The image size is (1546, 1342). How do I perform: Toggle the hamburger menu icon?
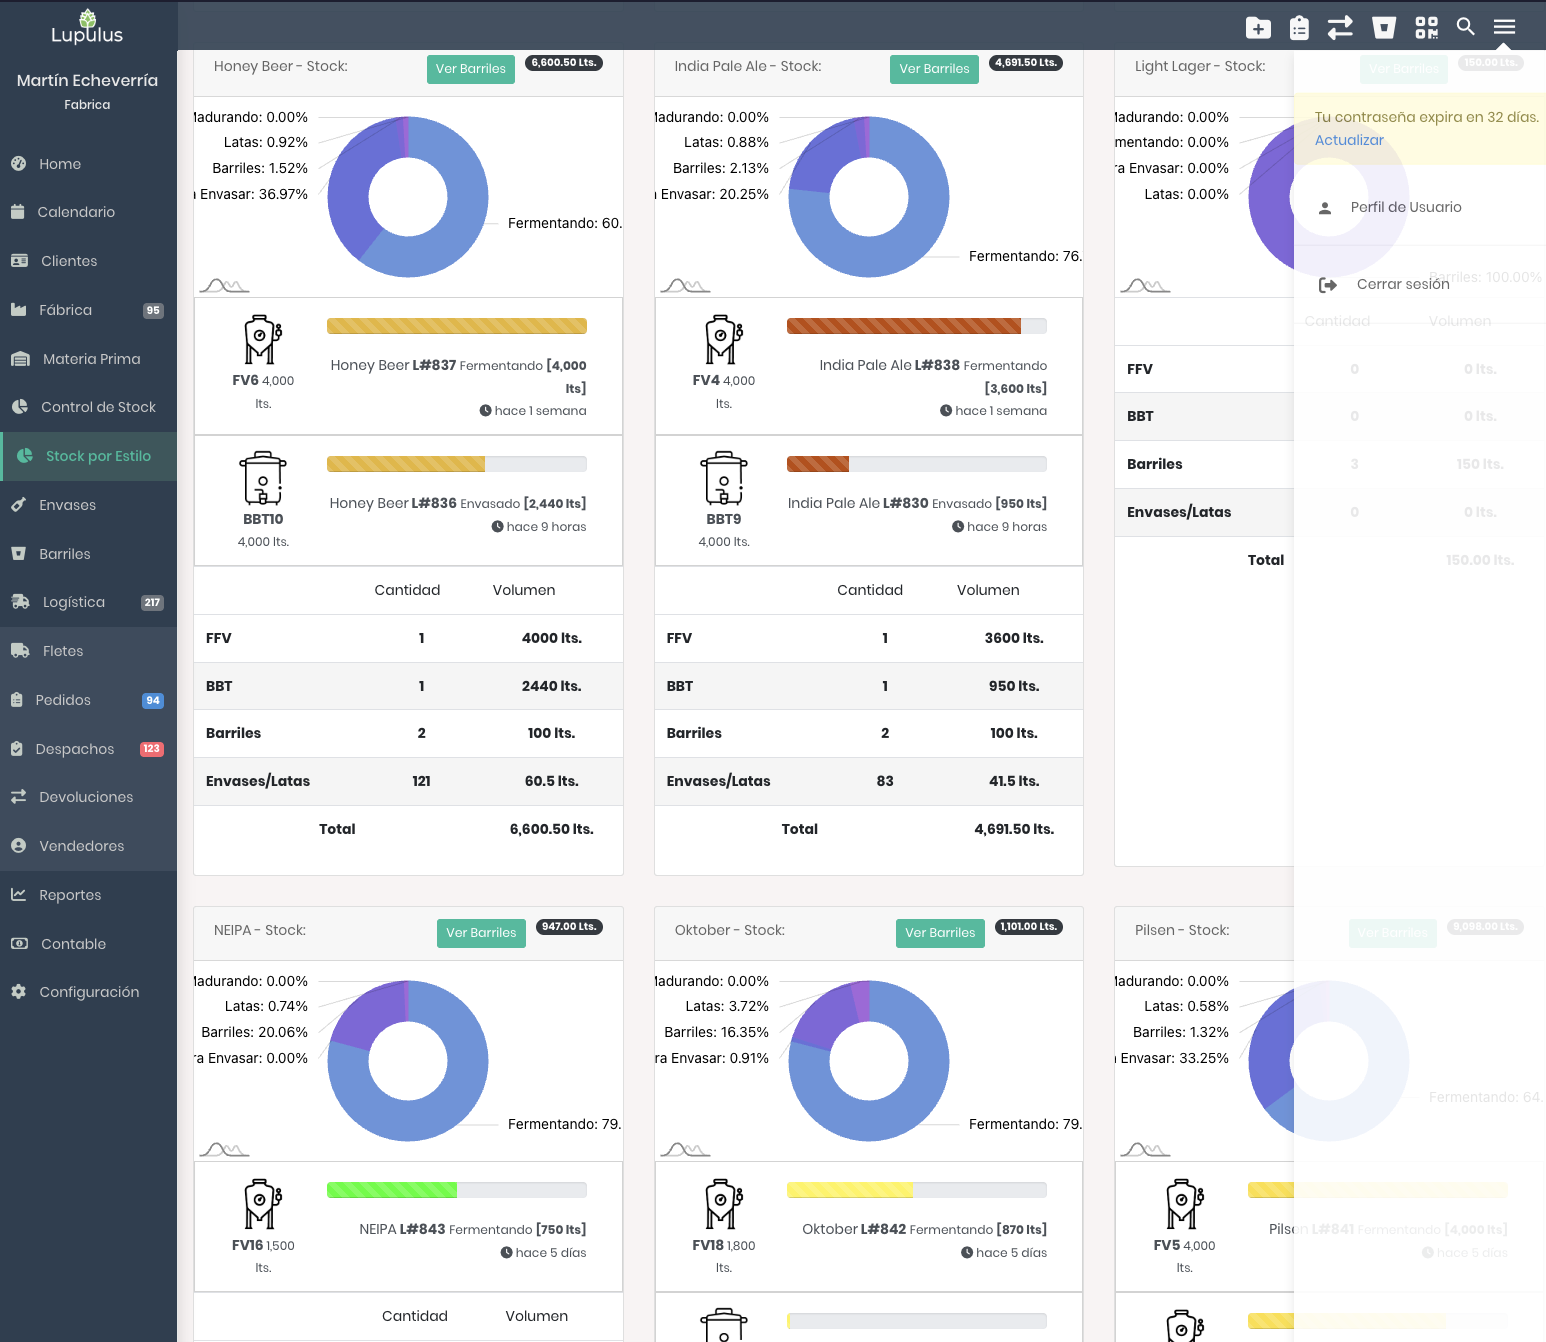(1504, 27)
